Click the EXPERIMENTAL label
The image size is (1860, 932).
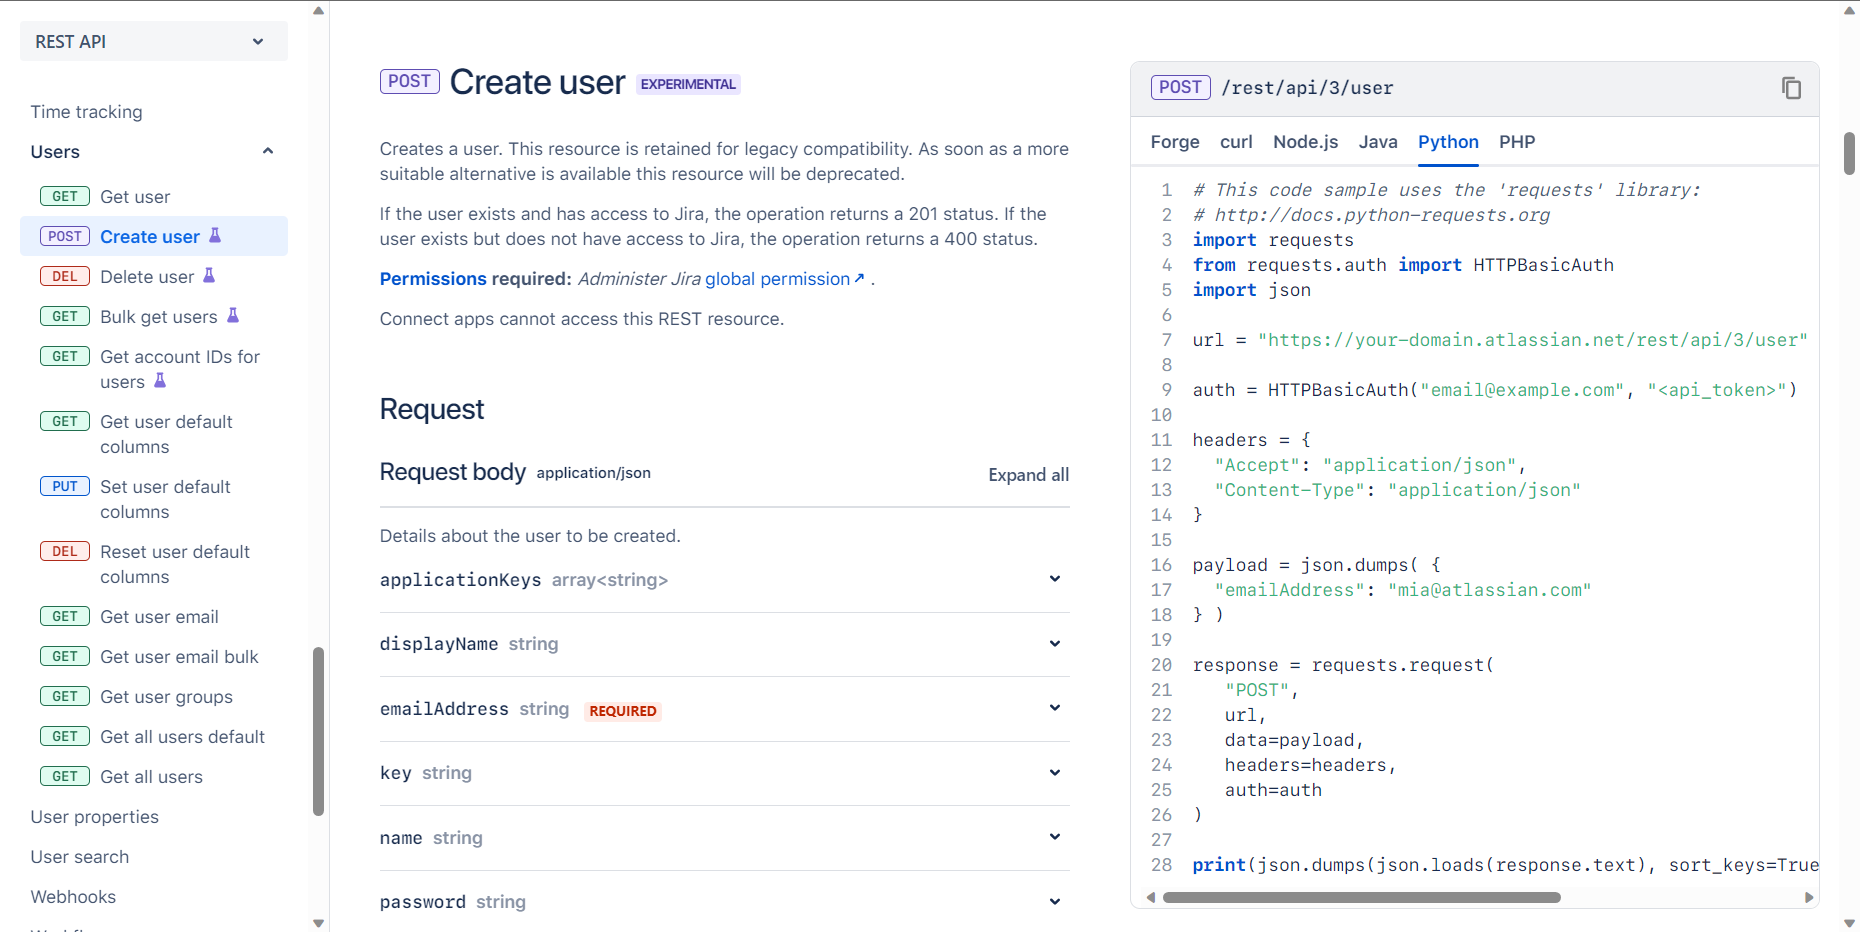pos(688,84)
